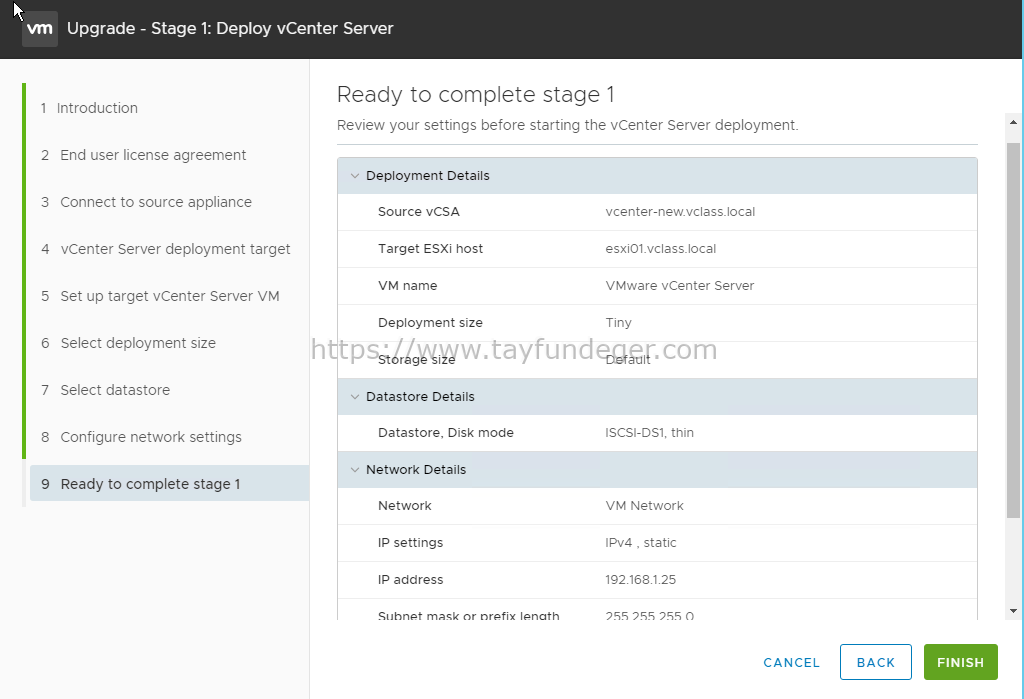The height and width of the screenshot is (699, 1024).
Task: Click the Network Details header text
Action: click(x=416, y=470)
